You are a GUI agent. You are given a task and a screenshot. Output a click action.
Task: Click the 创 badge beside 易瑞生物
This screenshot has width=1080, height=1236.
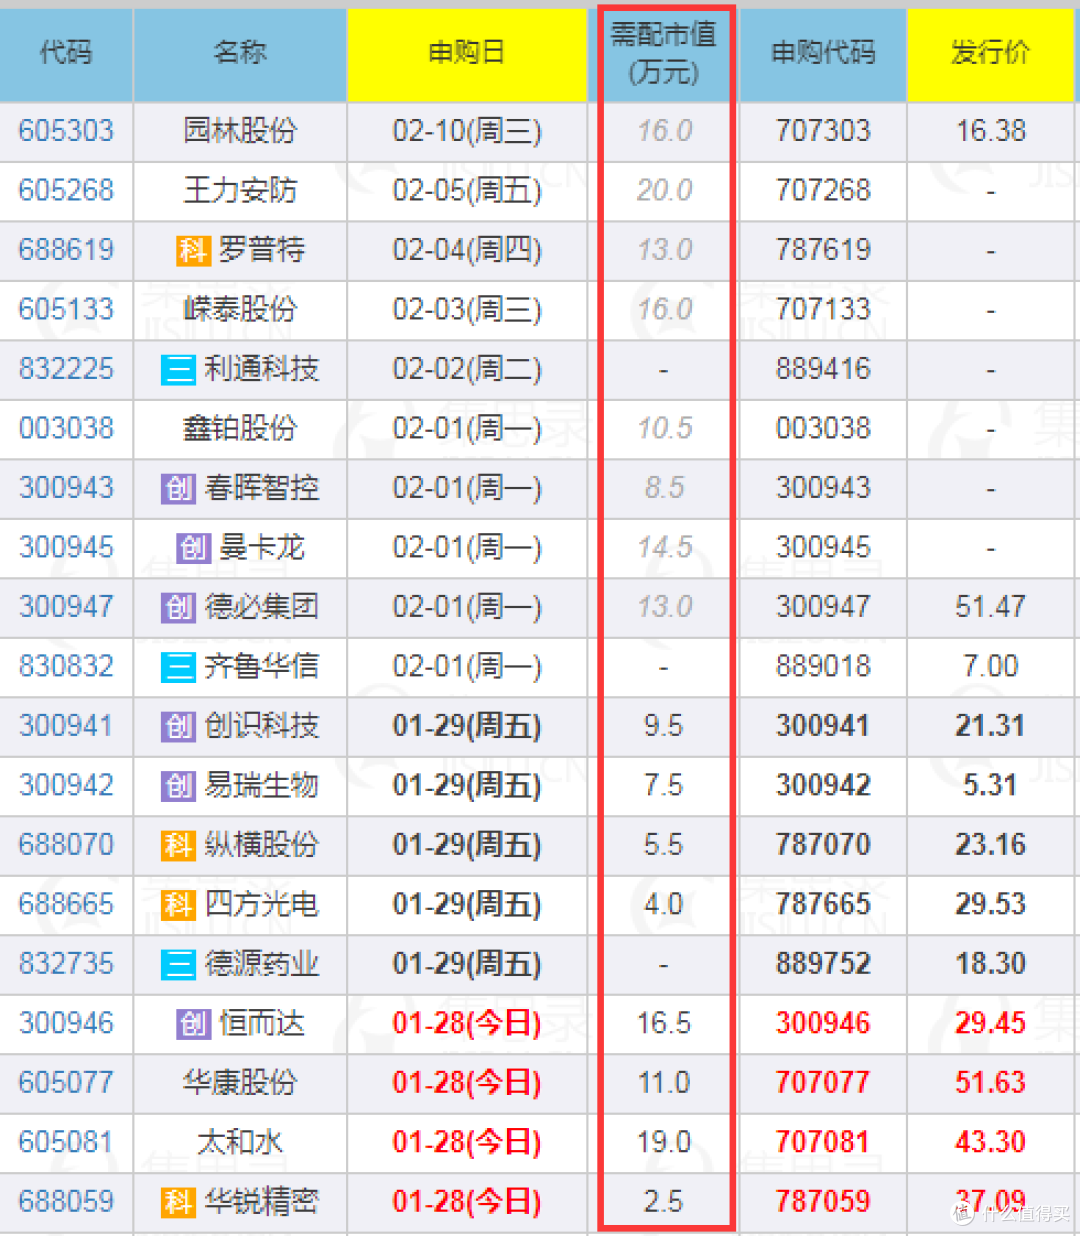point(178,786)
